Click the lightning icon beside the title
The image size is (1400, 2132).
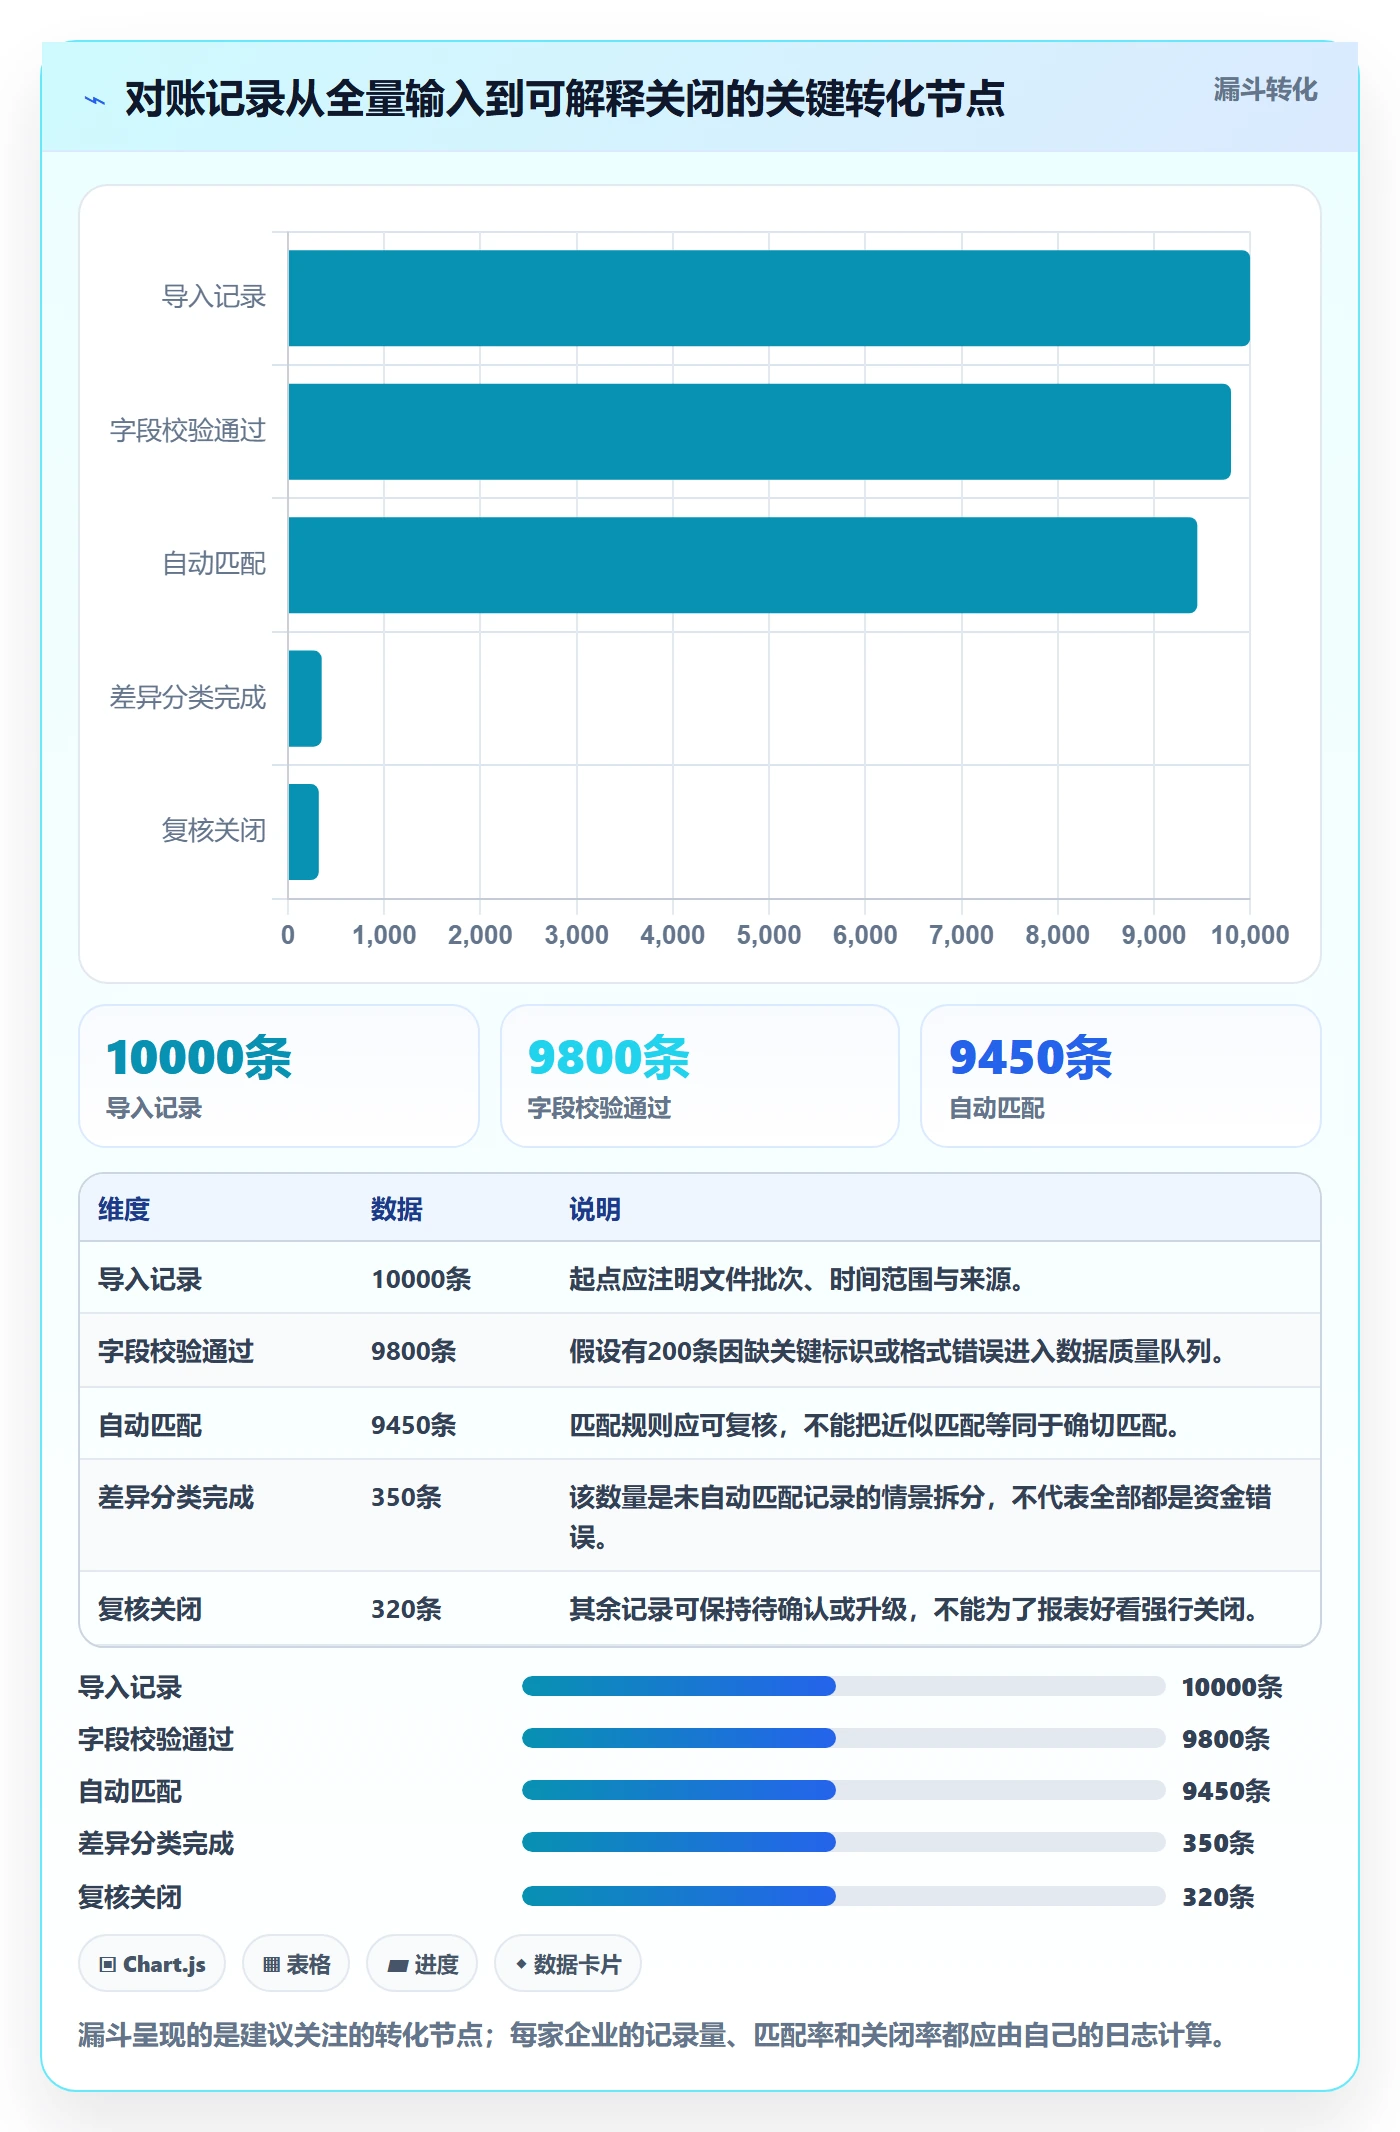pos(95,100)
